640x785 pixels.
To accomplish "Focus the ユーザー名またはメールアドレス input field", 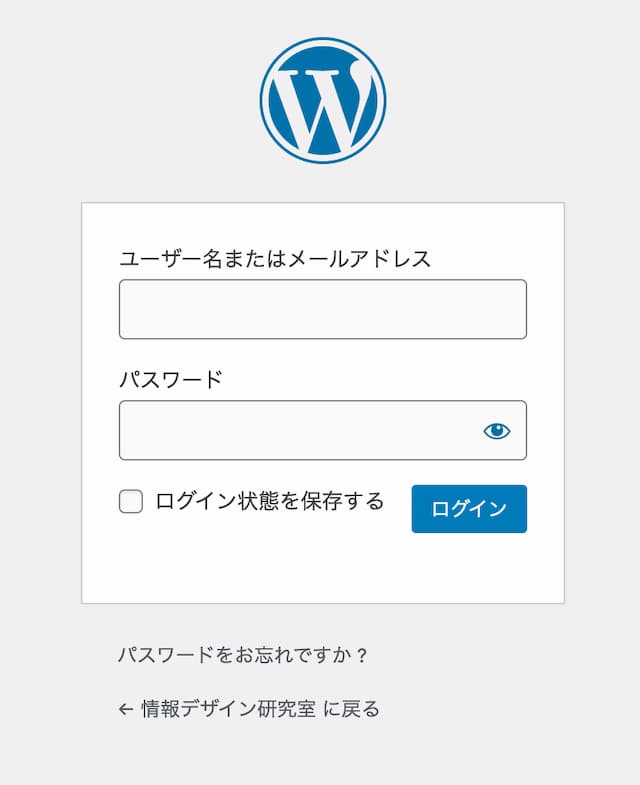I will pos(322,309).
